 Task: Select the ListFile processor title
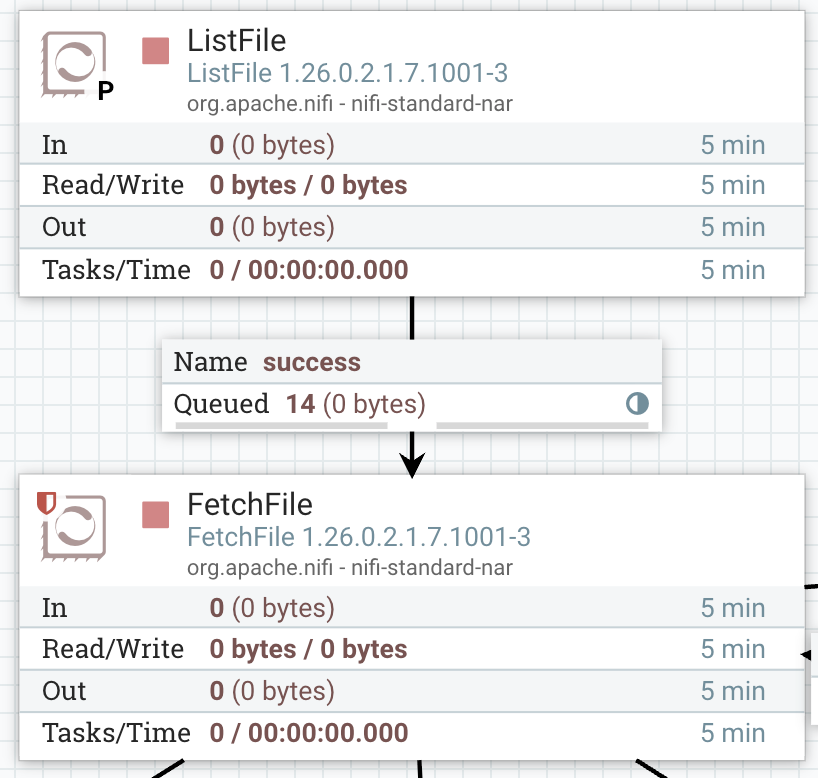coord(237,41)
